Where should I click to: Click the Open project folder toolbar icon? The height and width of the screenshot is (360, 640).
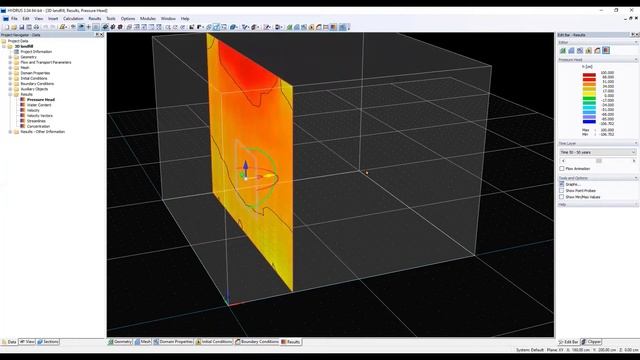(14, 27)
